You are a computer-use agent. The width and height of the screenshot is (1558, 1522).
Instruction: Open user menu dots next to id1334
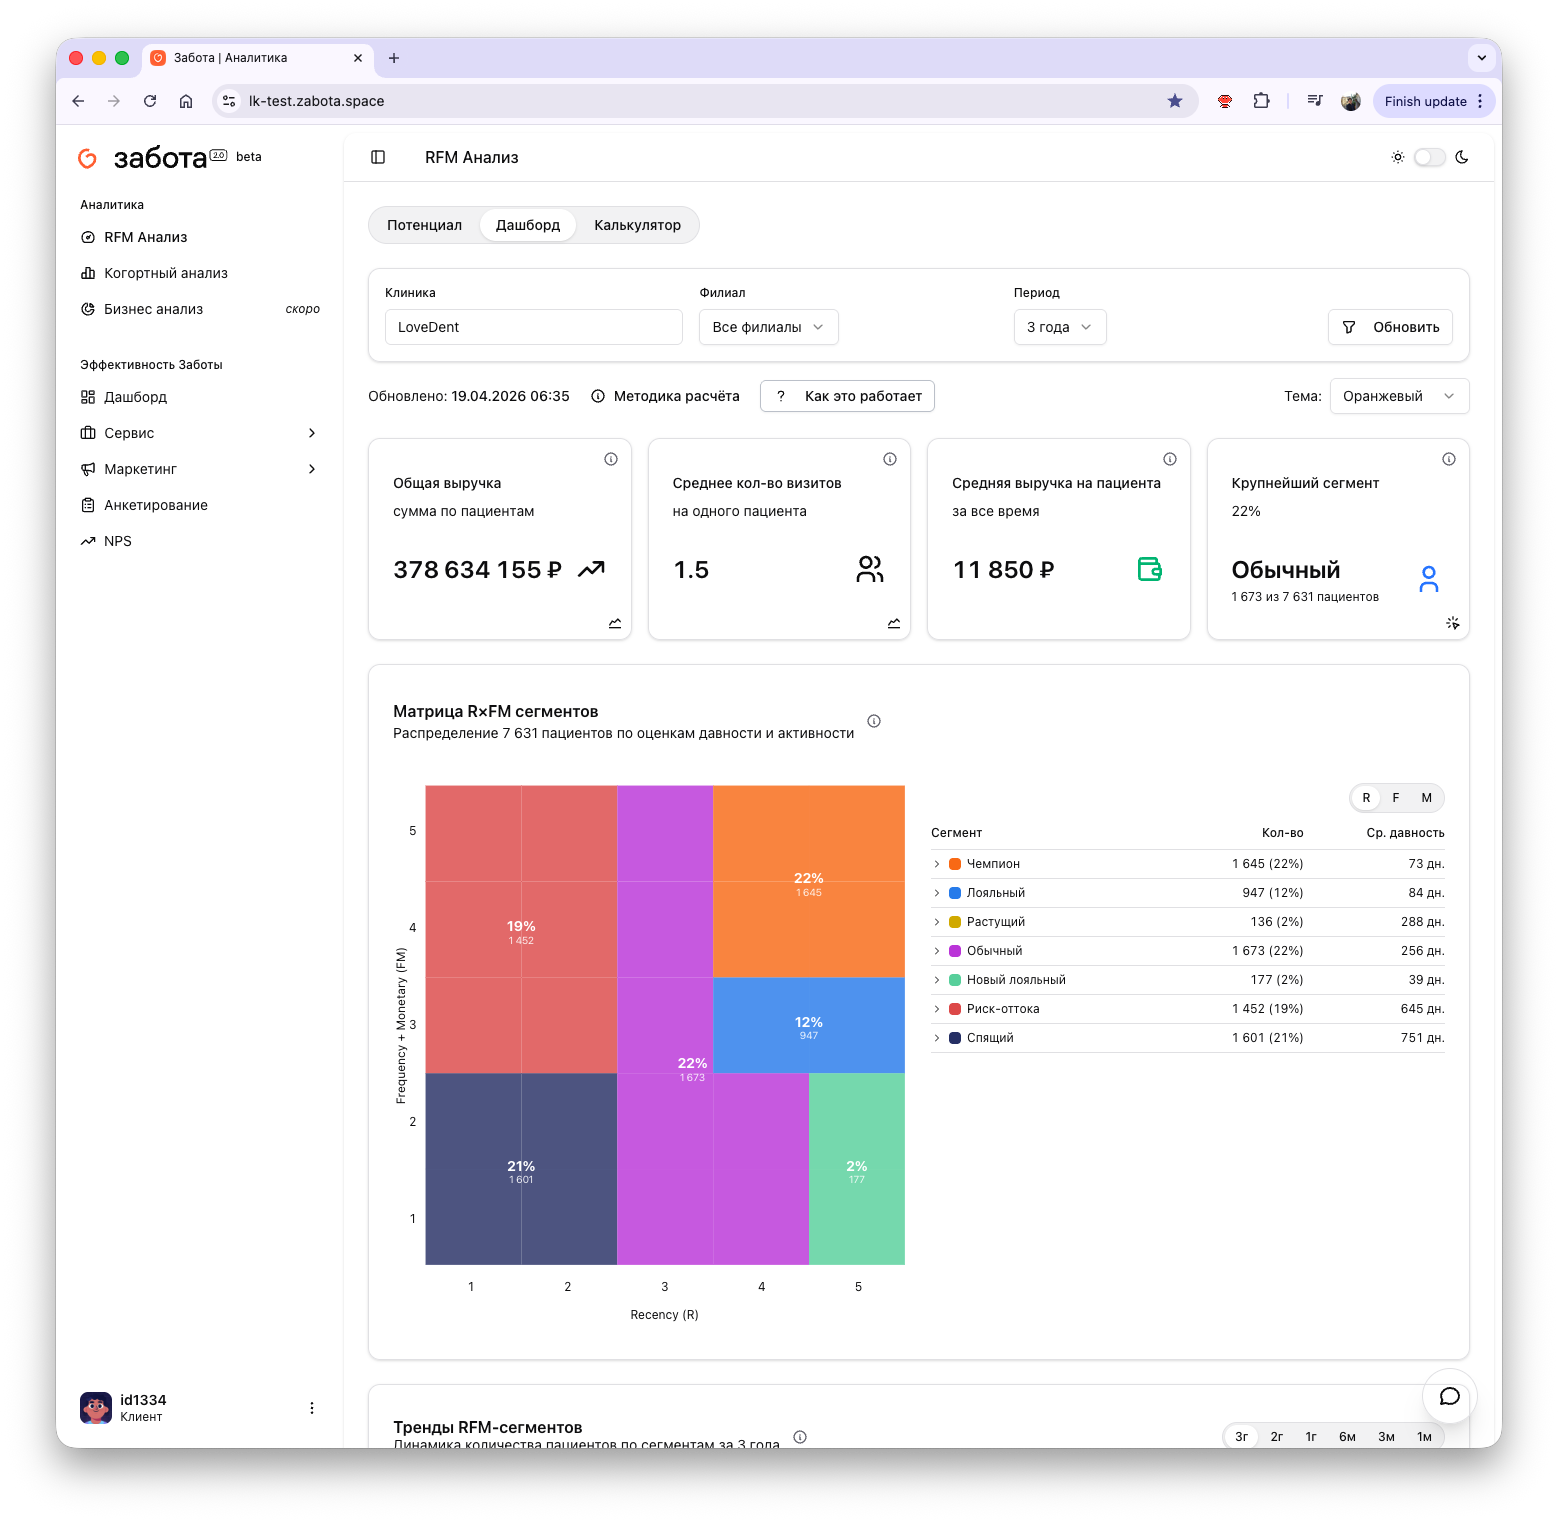(x=312, y=1408)
